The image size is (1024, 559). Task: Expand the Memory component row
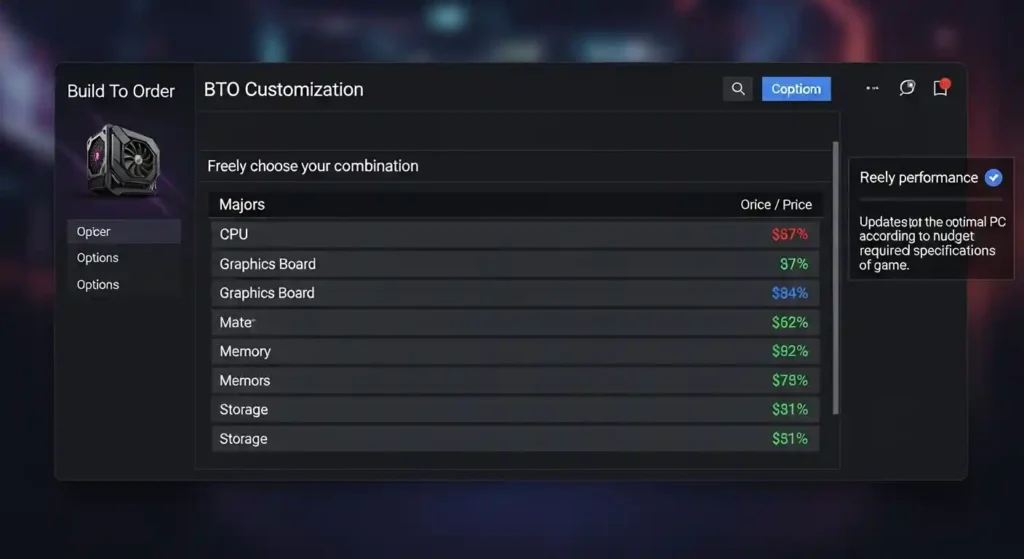(x=515, y=351)
